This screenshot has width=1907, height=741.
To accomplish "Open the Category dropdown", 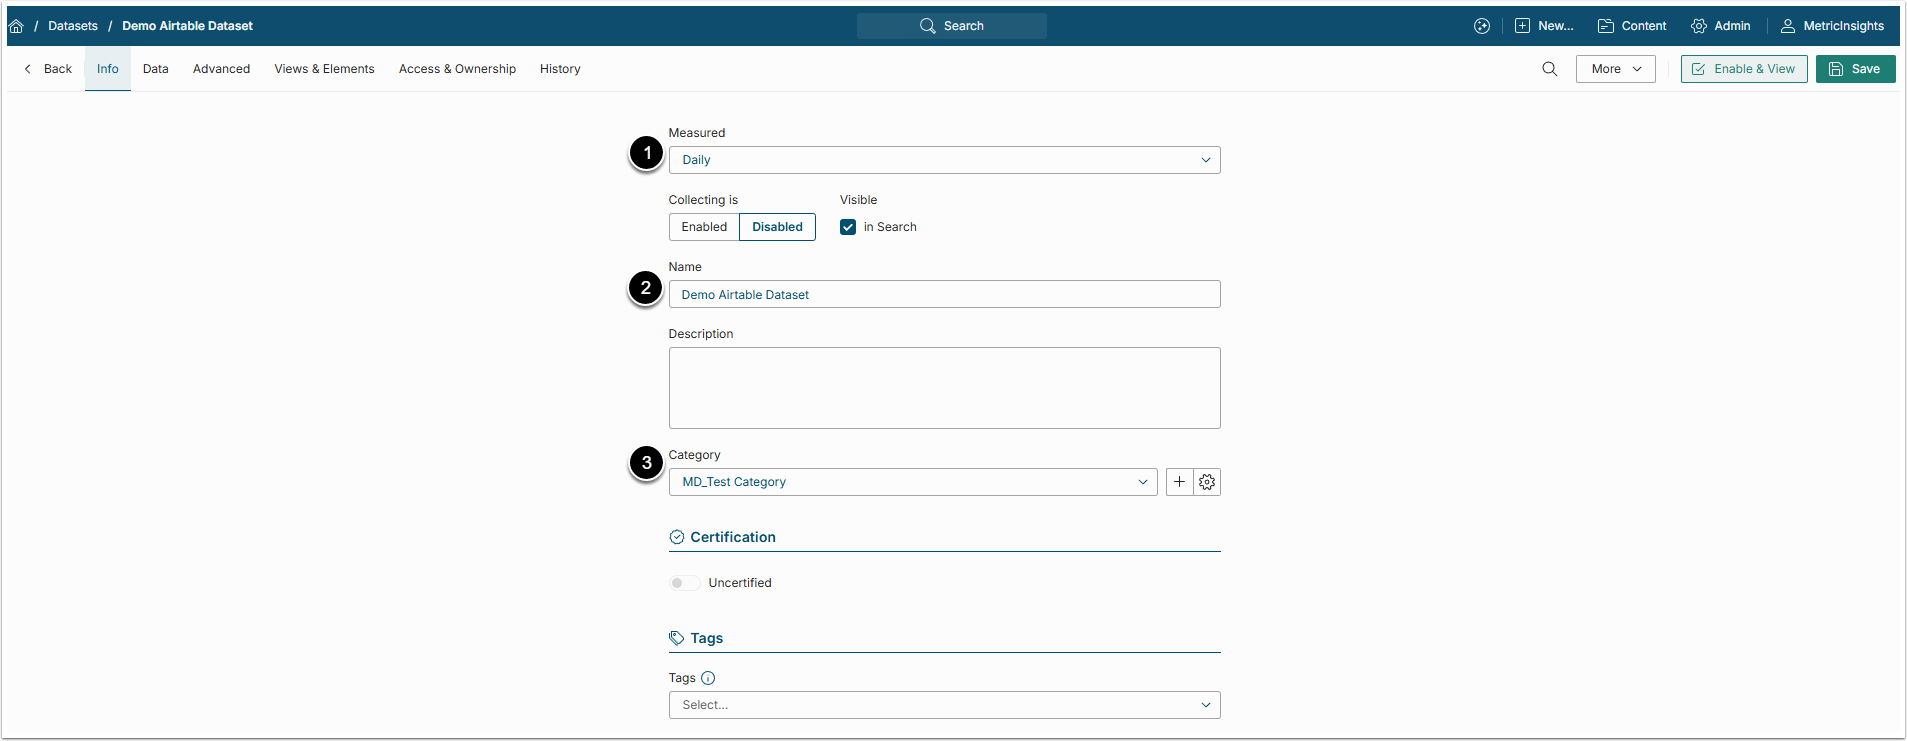I will (x=912, y=482).
